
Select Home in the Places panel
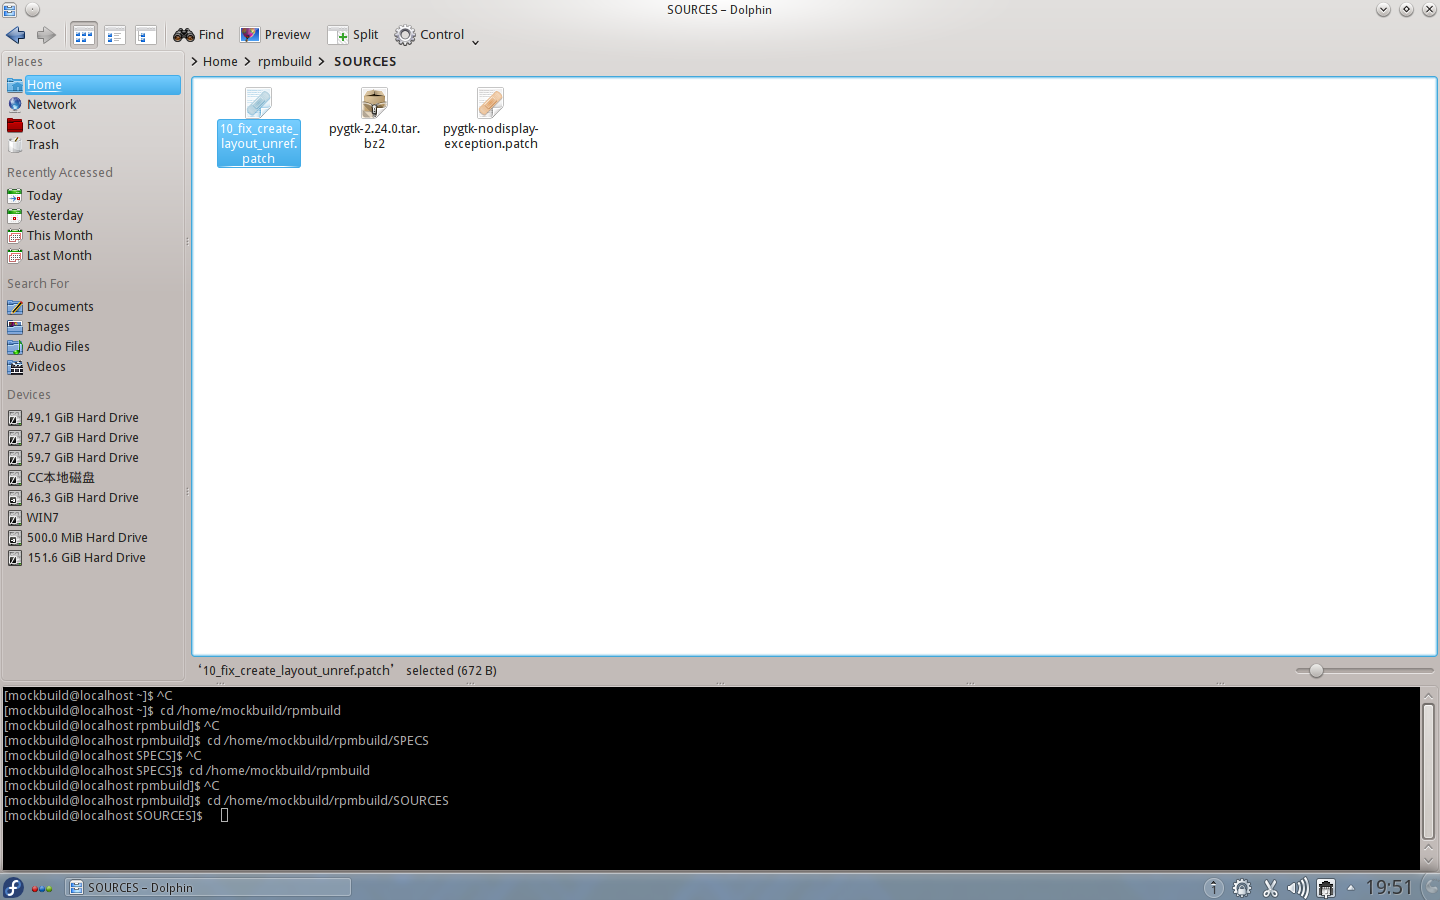tap(93, 85)
